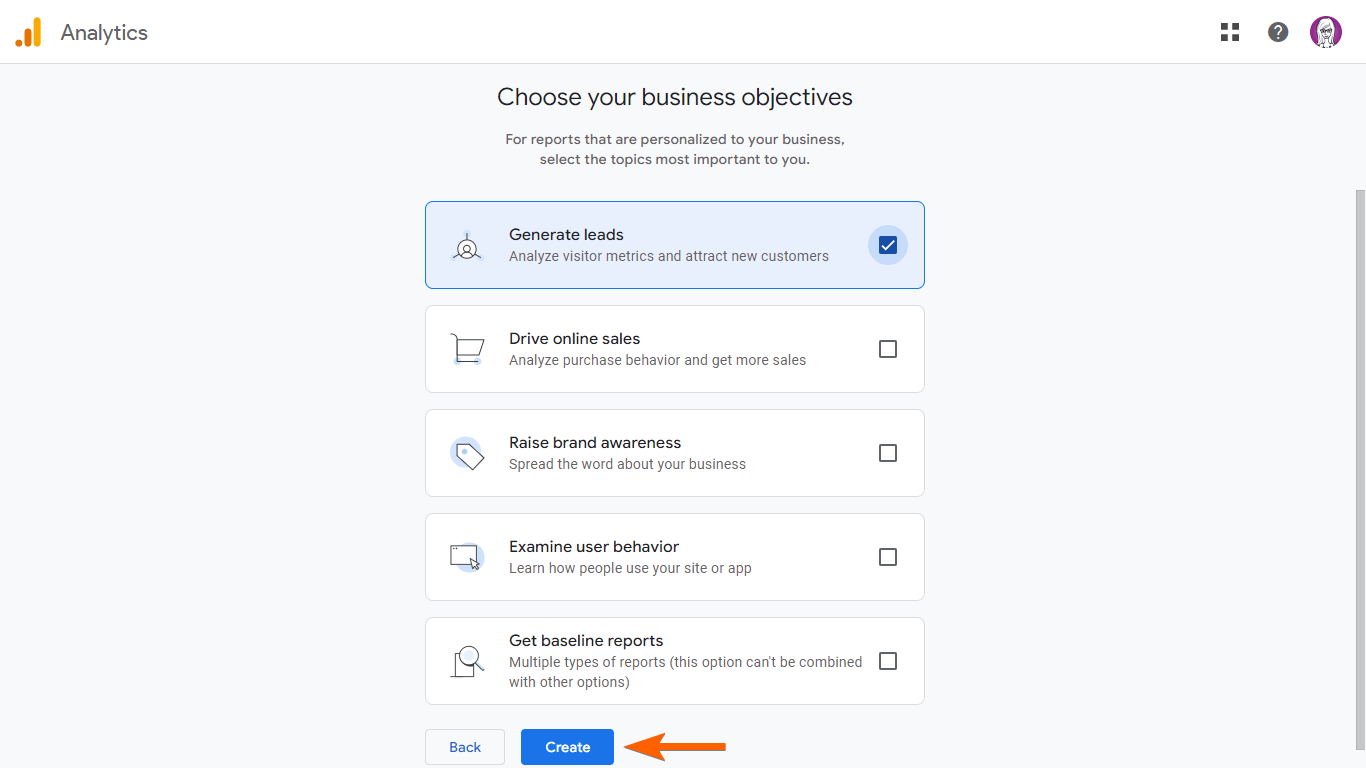1366x768 pixels.
Task: Click the baseline reports magnifier icon
Action: (466, 661)
